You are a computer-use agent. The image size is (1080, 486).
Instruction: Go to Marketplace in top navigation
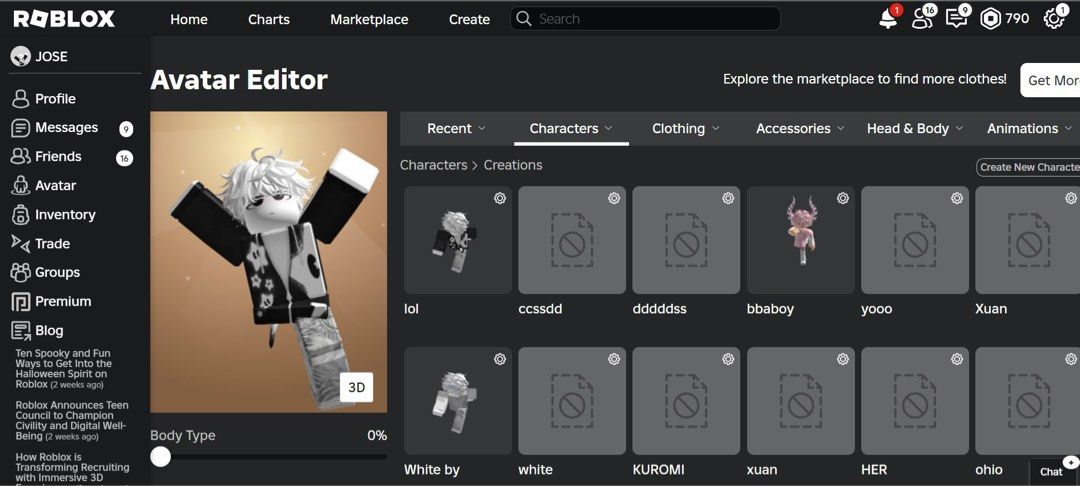tap(369, 19)
